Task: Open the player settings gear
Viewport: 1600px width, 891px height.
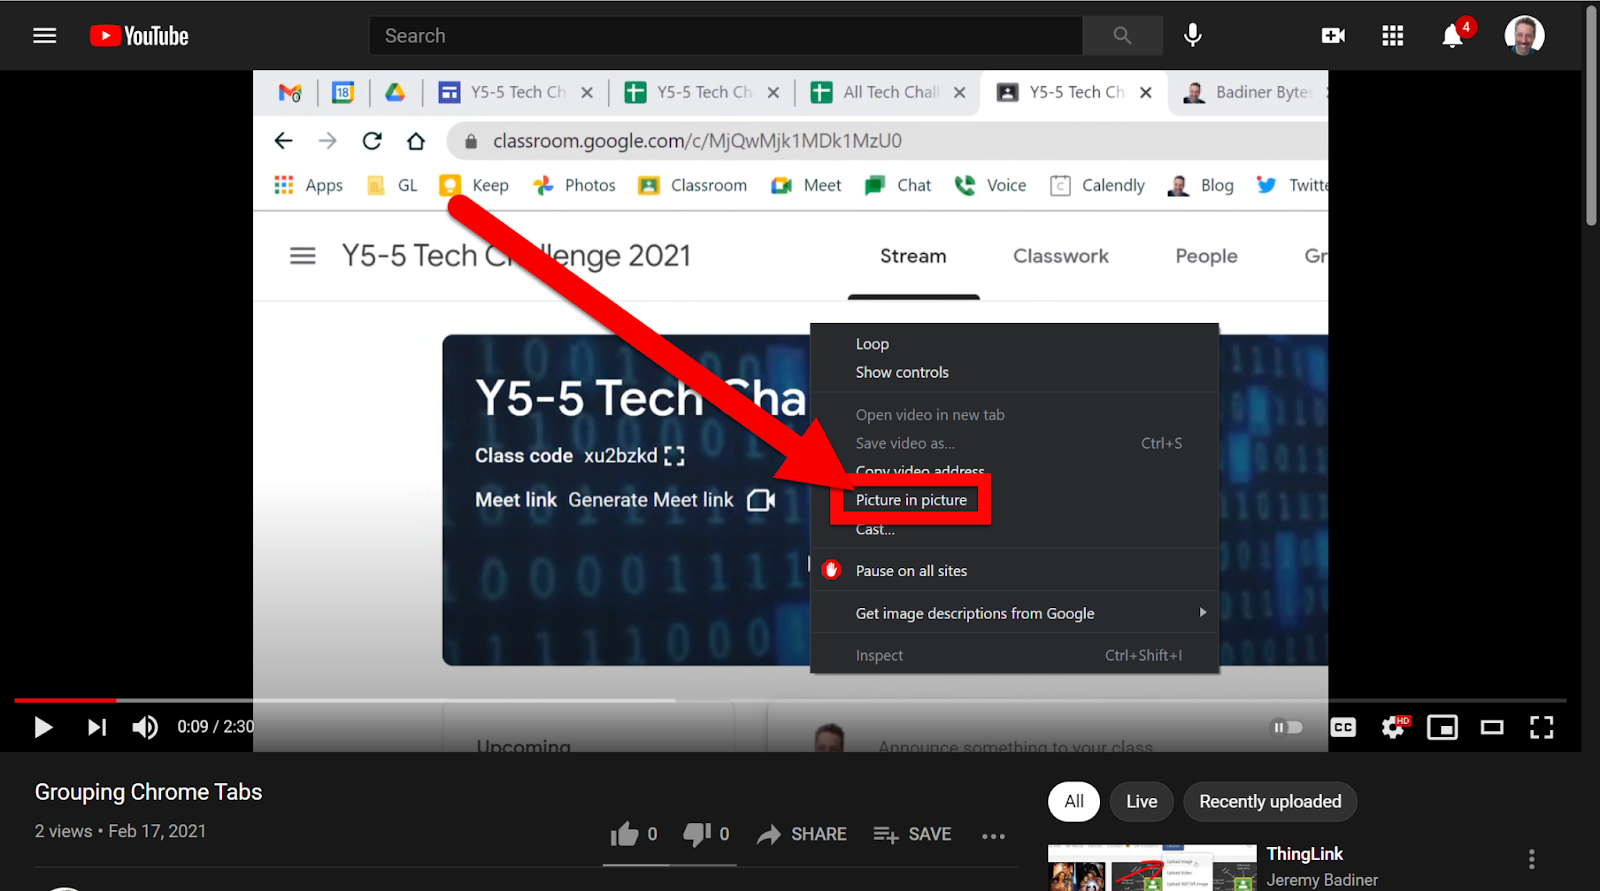Action: (x=1393, y=727)
